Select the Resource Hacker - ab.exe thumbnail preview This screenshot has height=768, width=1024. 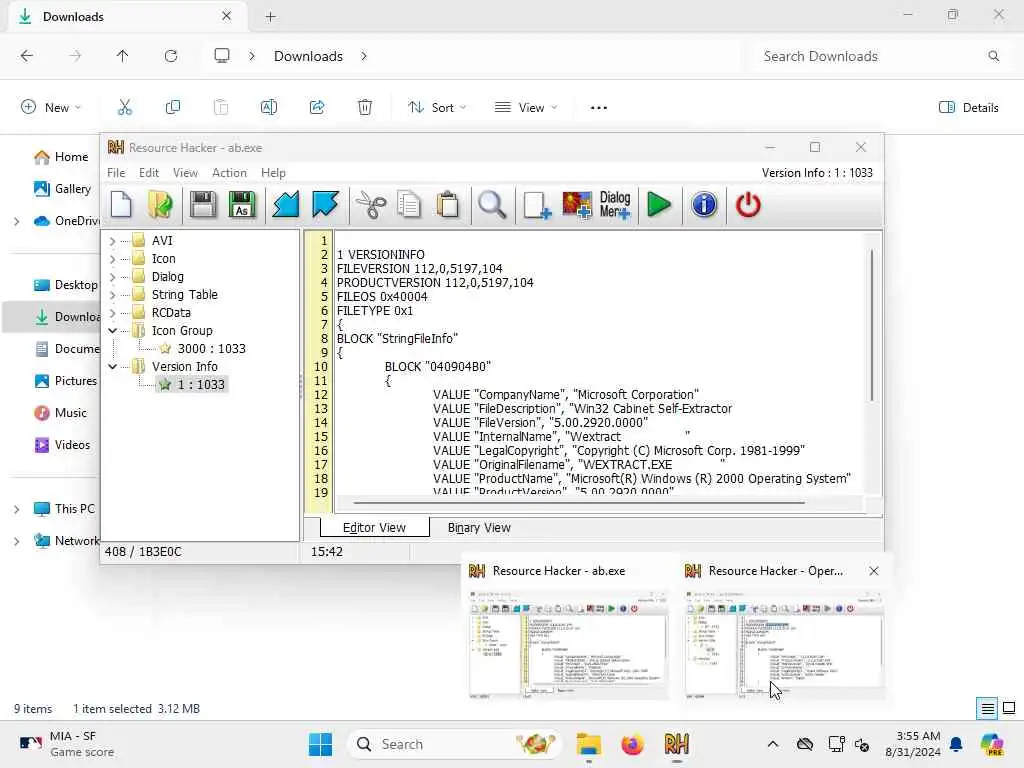click(x=568, y=630)
